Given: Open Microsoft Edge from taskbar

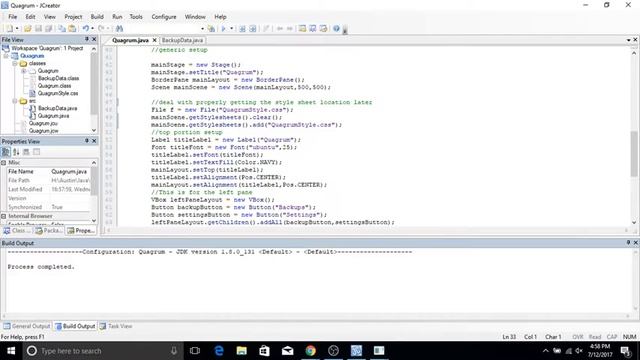Looking at the screenshot, I should [x=219, y=351].
